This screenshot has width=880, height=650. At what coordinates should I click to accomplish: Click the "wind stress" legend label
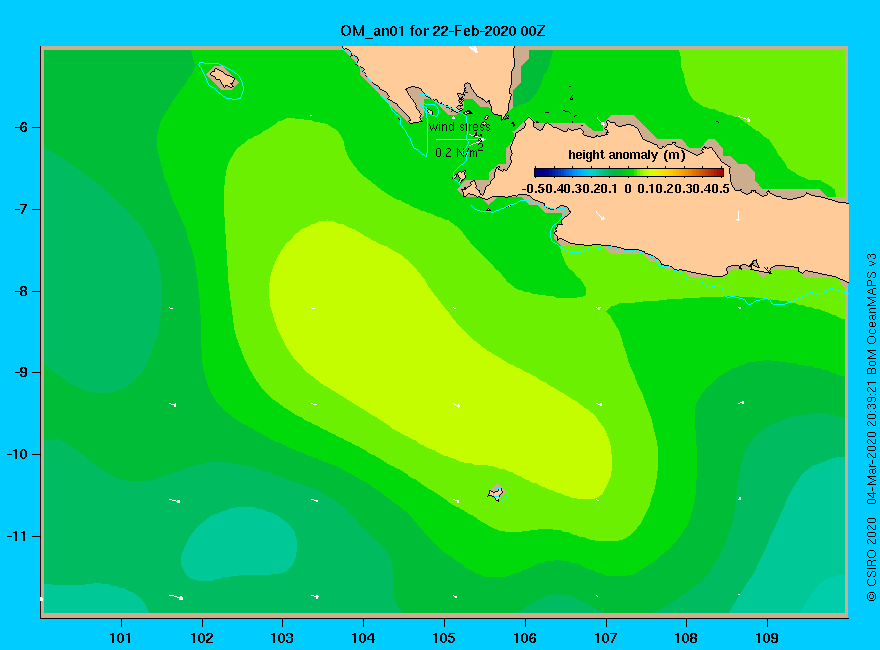click(460, 127)
